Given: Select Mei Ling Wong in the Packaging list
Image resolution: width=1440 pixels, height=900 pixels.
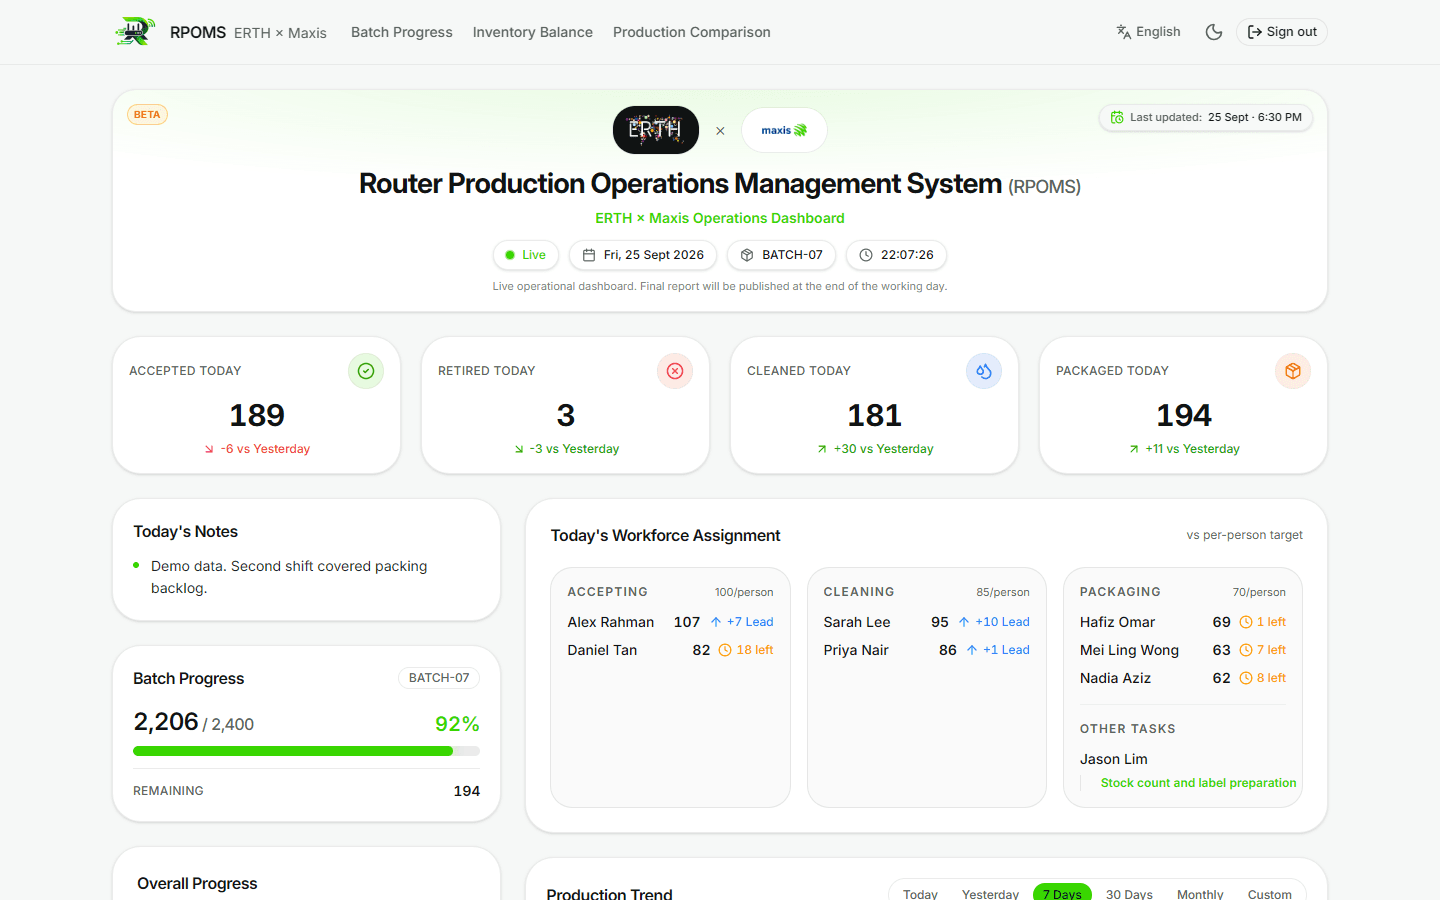Looking at the screenshot, I should coord(1129,650).
